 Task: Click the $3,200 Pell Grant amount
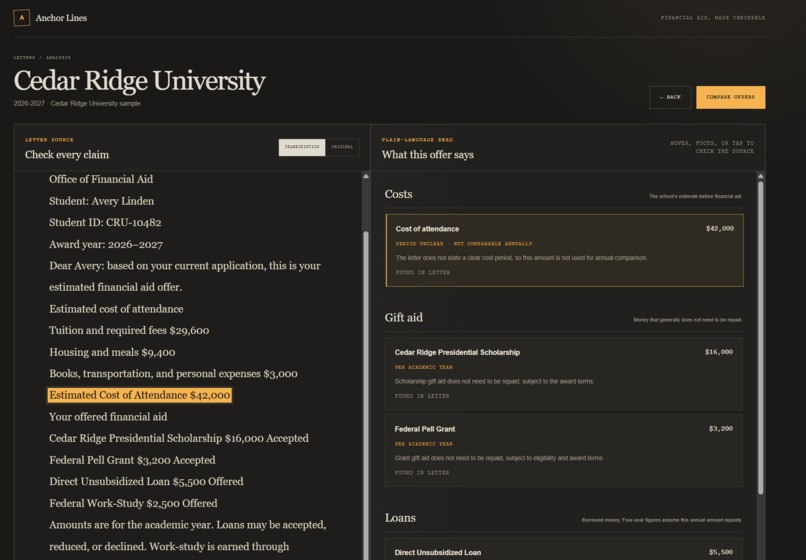(x=721, y=428)
